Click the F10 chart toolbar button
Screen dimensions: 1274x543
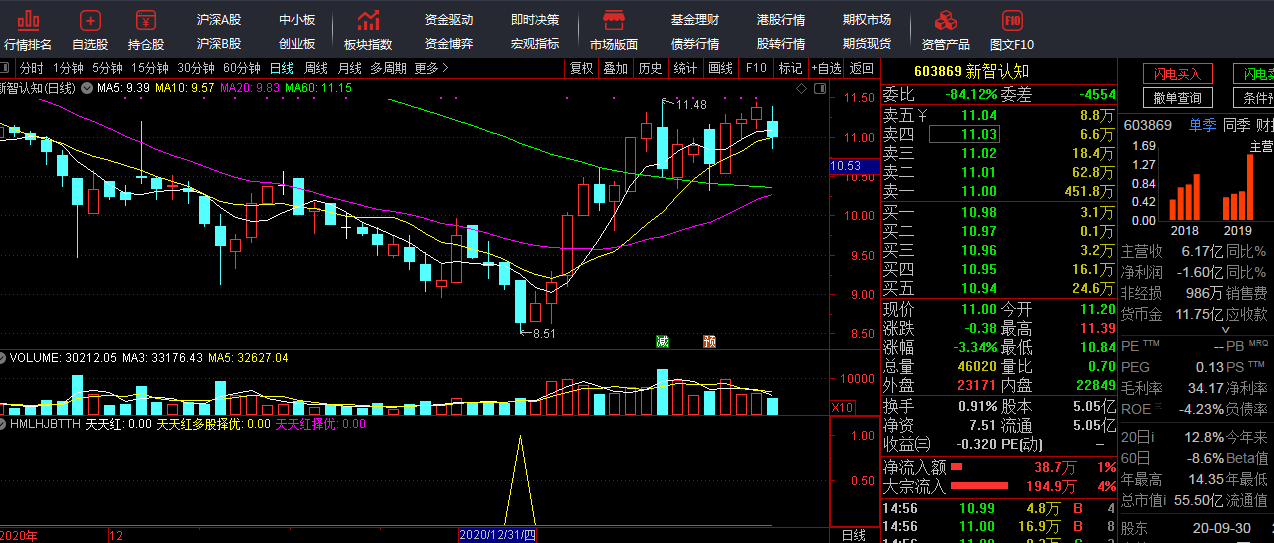(x=755, y=68)
